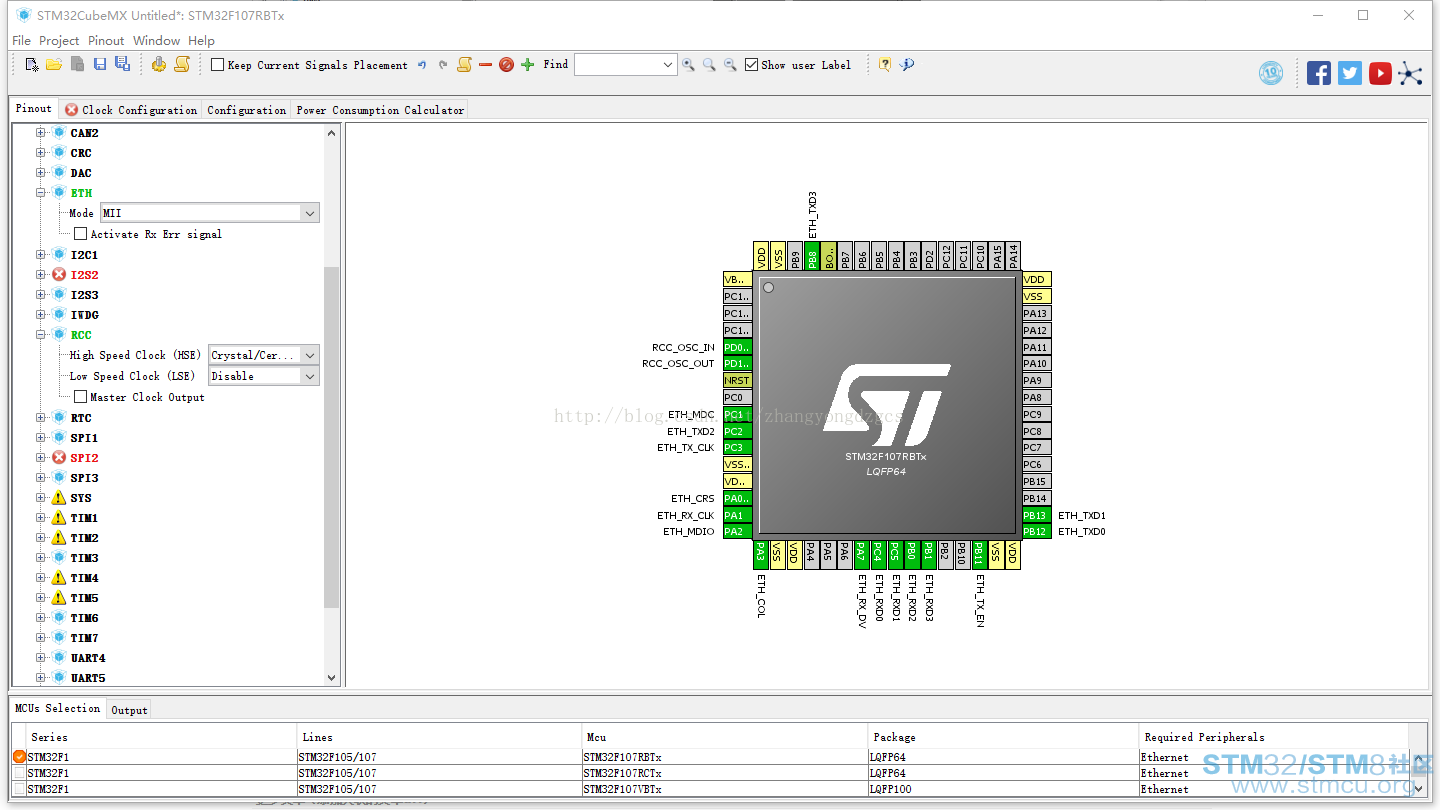Viewport: 1440px width, 810px height.
Task: Click the PB12 pin on chip
Action: pyautogui.click(x=1036, y=531)
